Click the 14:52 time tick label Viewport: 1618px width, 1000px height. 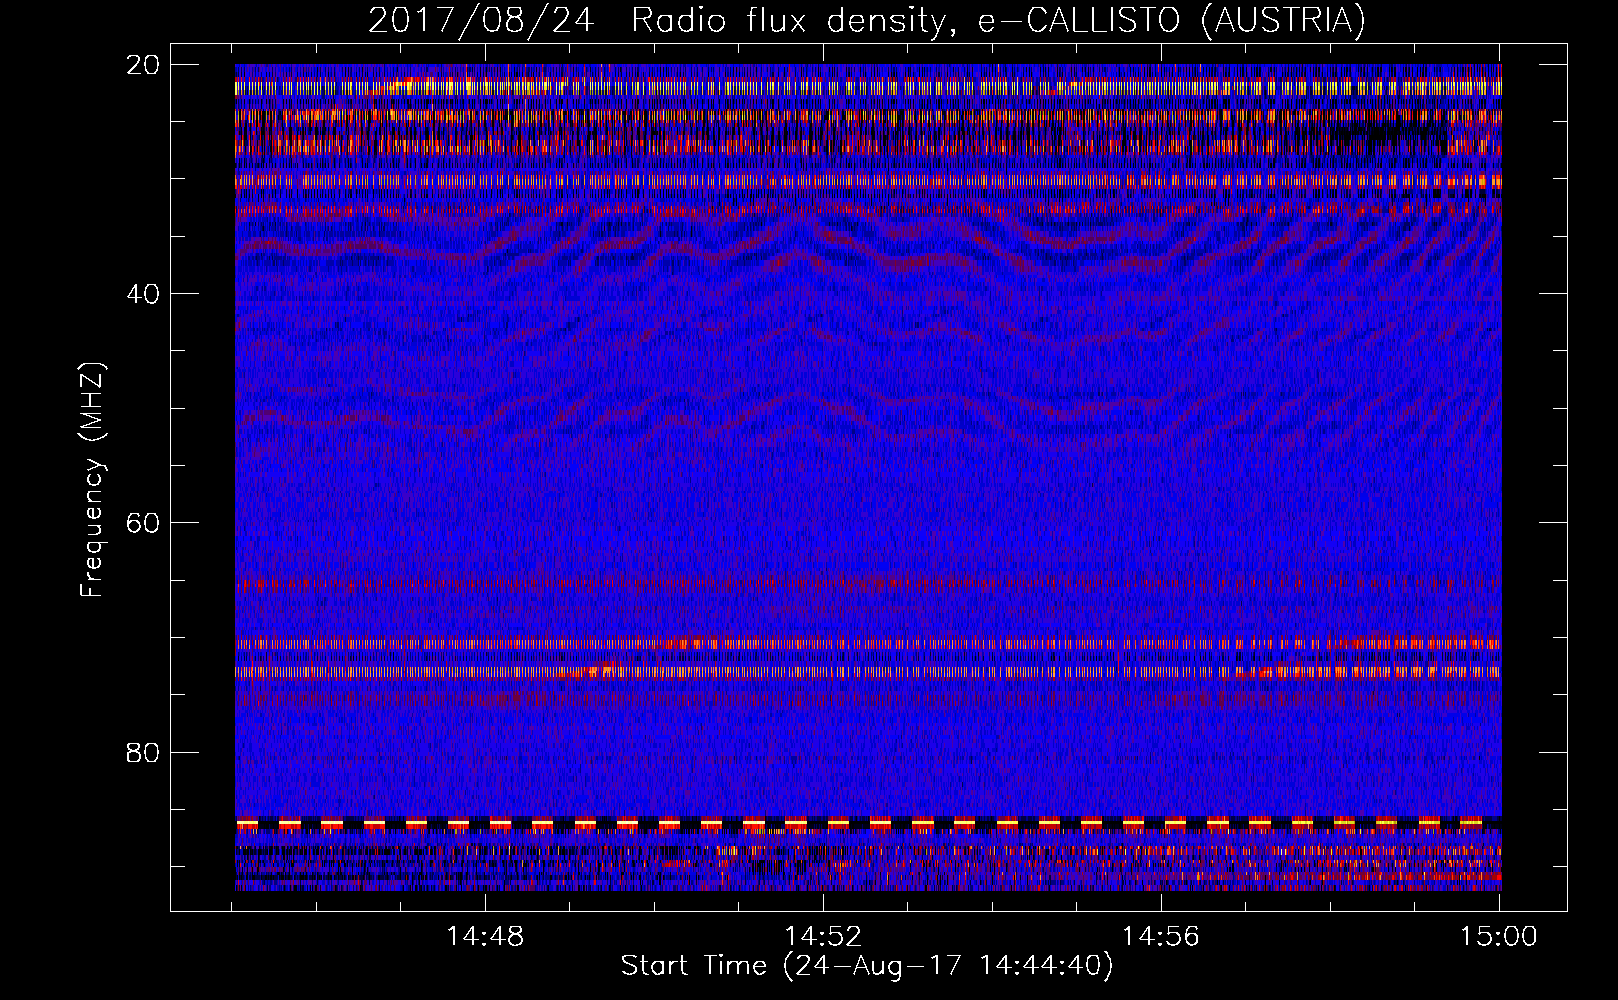point(823,936)
